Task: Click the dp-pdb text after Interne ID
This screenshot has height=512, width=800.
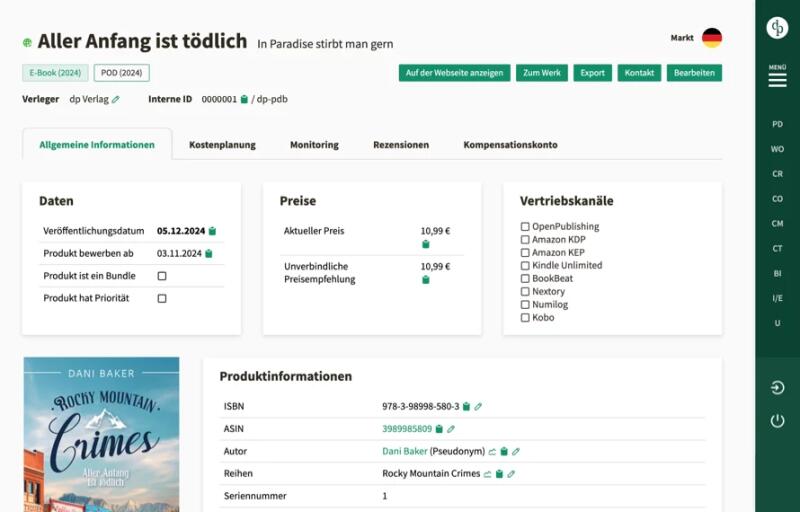Action: [272, 99]
